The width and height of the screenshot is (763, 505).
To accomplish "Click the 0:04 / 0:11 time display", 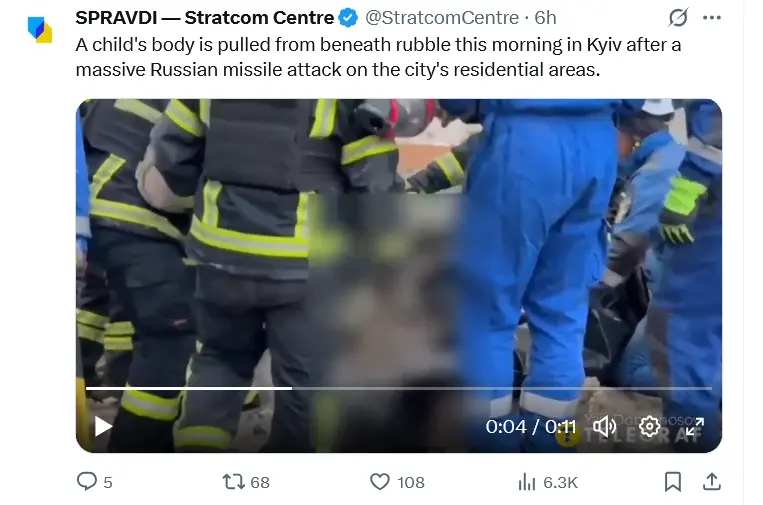I will coord(531,427).
